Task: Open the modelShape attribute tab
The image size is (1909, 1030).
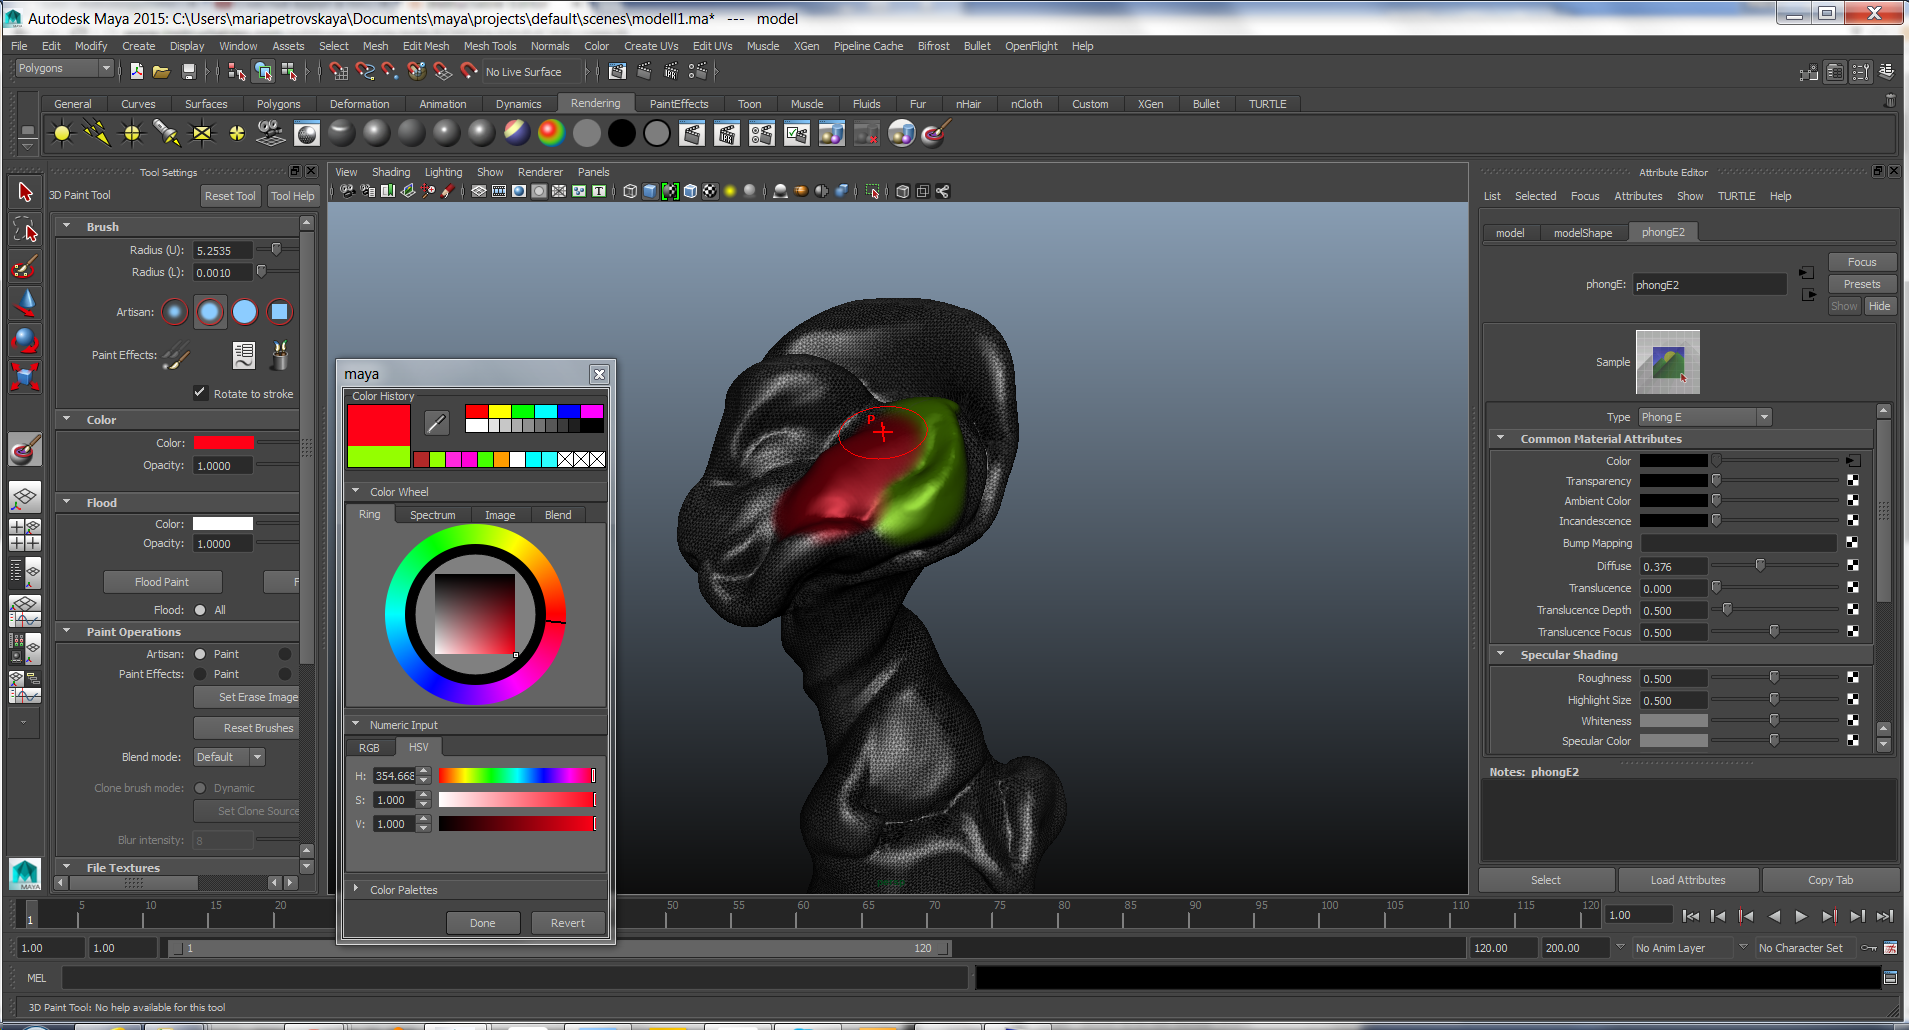Action: tap(1582, 233)
